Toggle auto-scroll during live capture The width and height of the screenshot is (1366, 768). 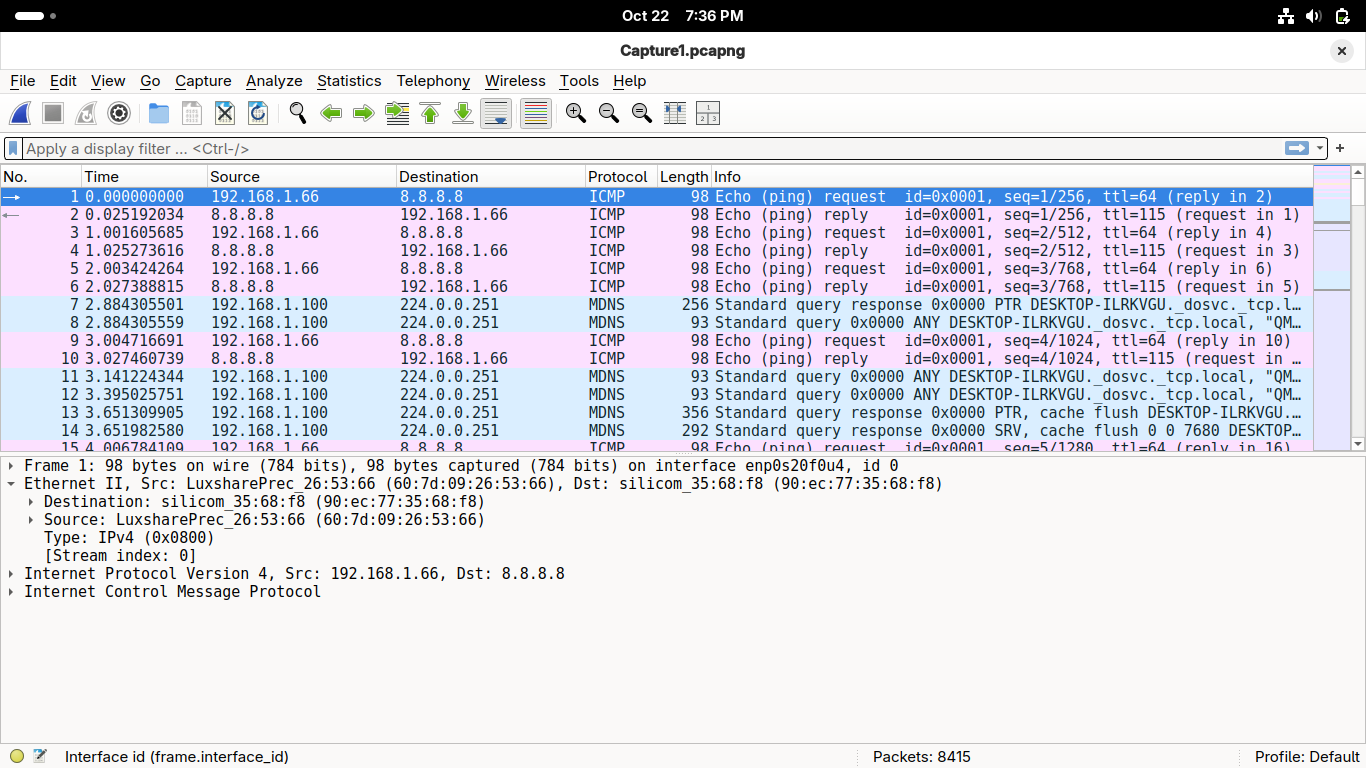tap(496, 114)
